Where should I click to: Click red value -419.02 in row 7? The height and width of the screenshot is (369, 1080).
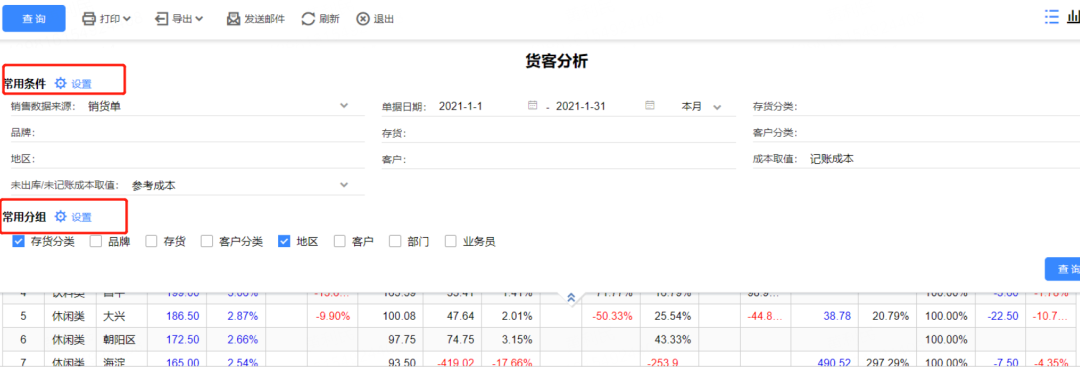pyautogui.click(x=455, y=363)
